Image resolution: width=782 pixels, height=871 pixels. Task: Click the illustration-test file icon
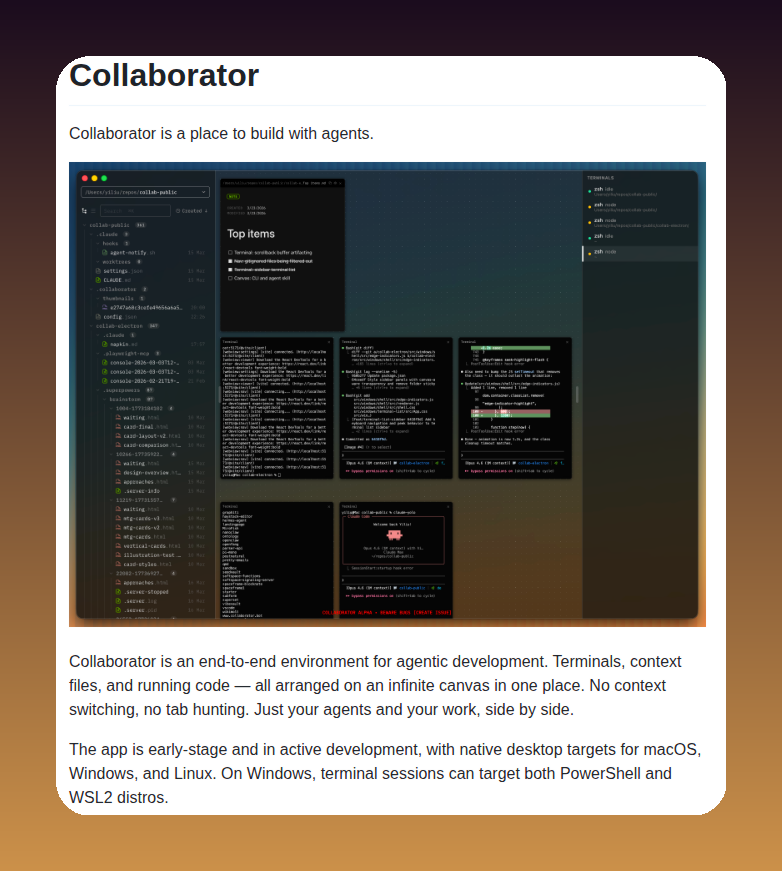(118, 555)
